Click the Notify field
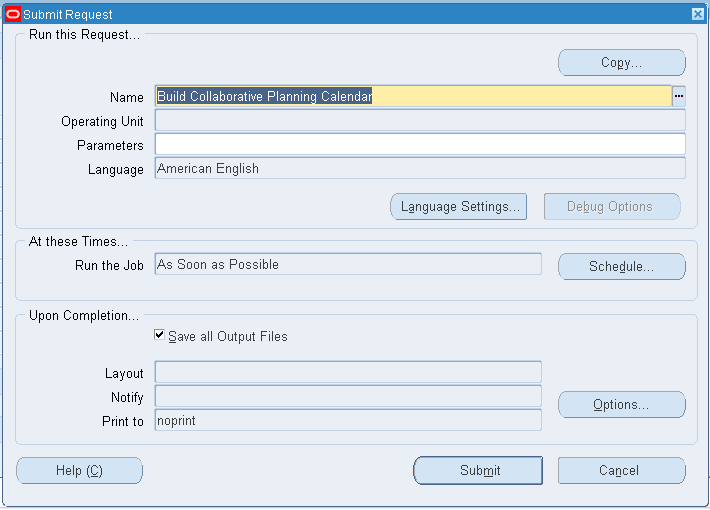 348,396
